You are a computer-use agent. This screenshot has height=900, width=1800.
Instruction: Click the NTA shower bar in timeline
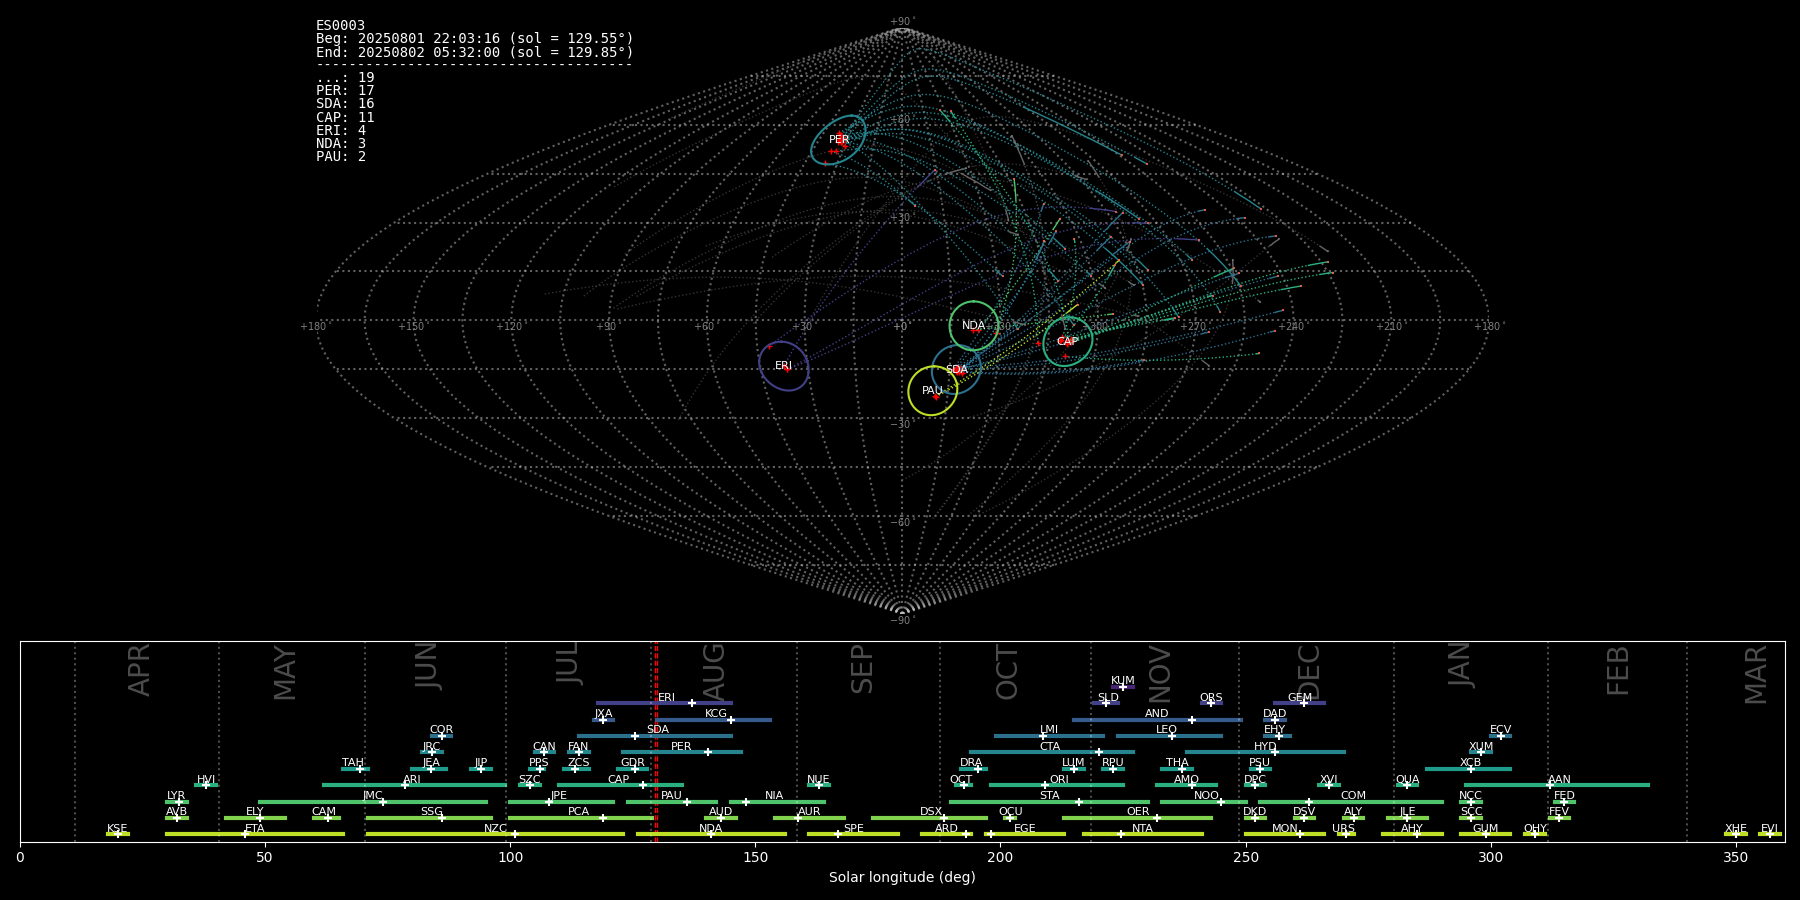point(1142,834)
